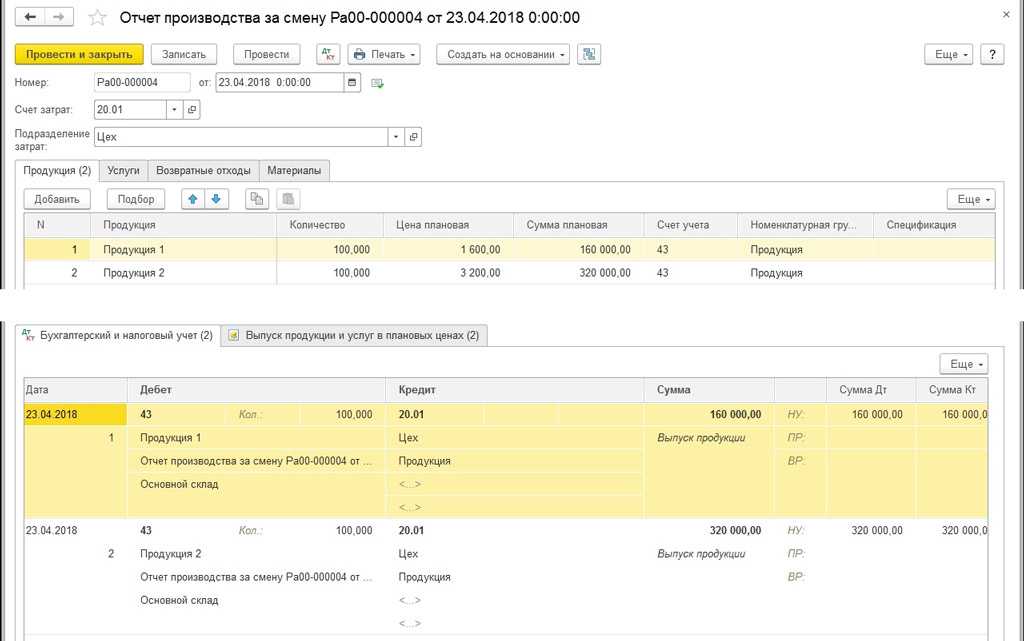This screenshot has height=641, width=1024.
Task: Click the Записать button
Action: (x=184, y=54)
